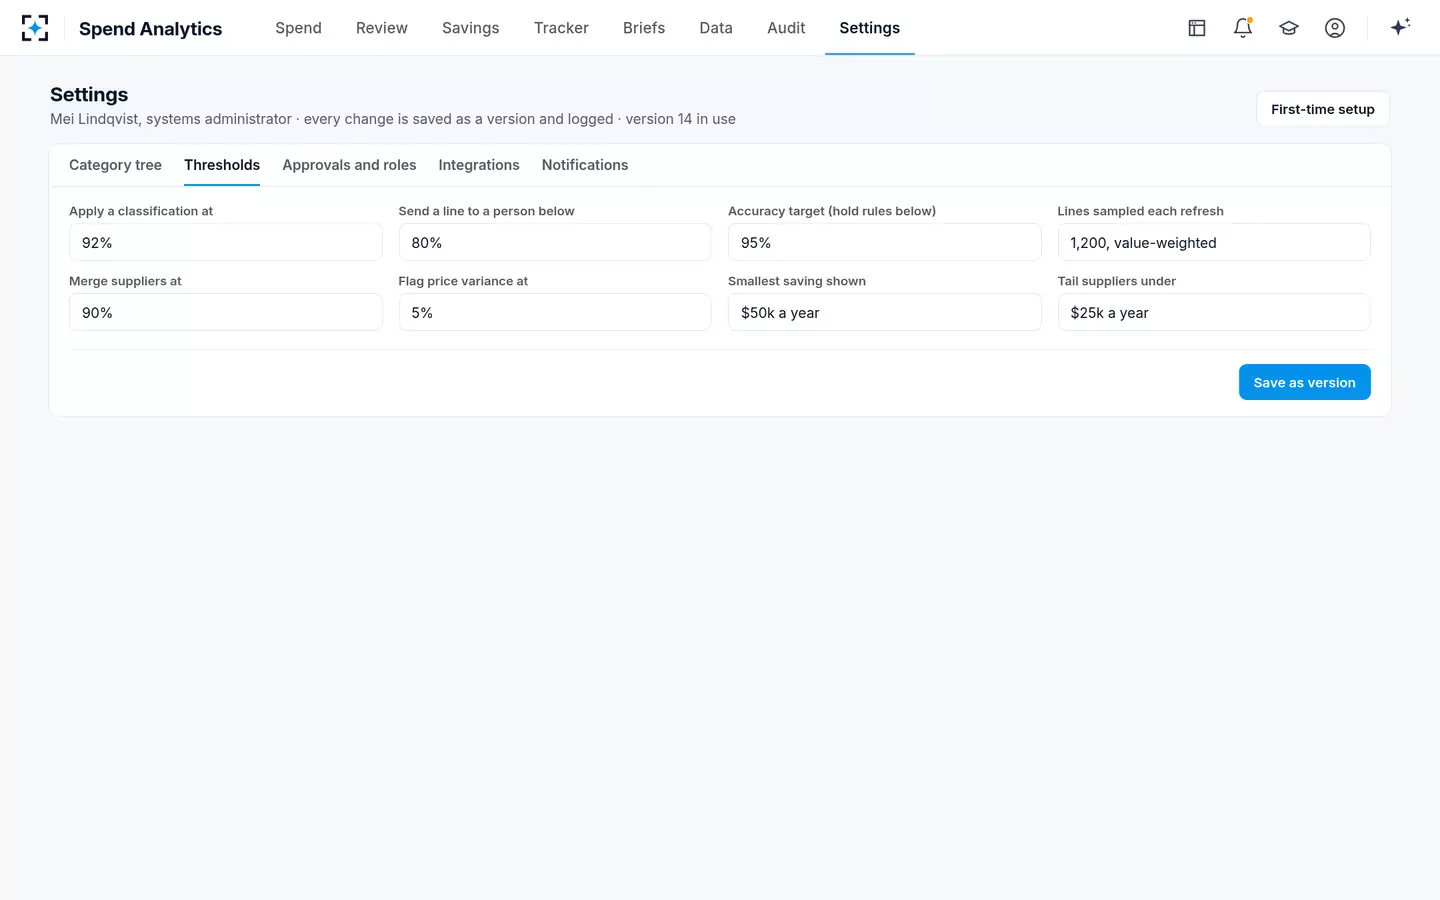Switch to the Integrations tab

pyautogui.click(x=479, y=165)
